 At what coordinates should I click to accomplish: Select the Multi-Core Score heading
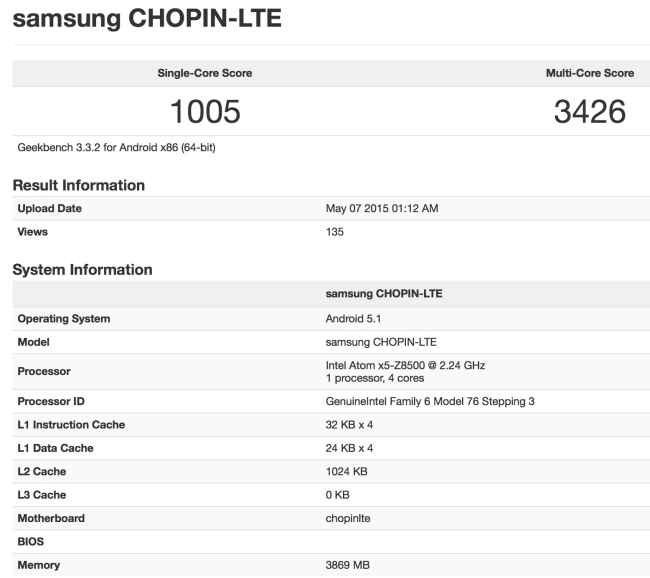click(x=589, y=73)
